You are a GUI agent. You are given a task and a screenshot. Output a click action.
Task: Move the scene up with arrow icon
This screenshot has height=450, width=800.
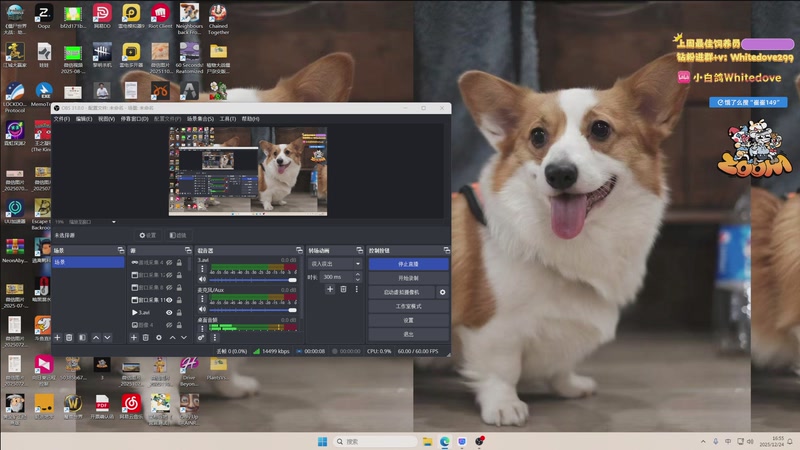96,338
